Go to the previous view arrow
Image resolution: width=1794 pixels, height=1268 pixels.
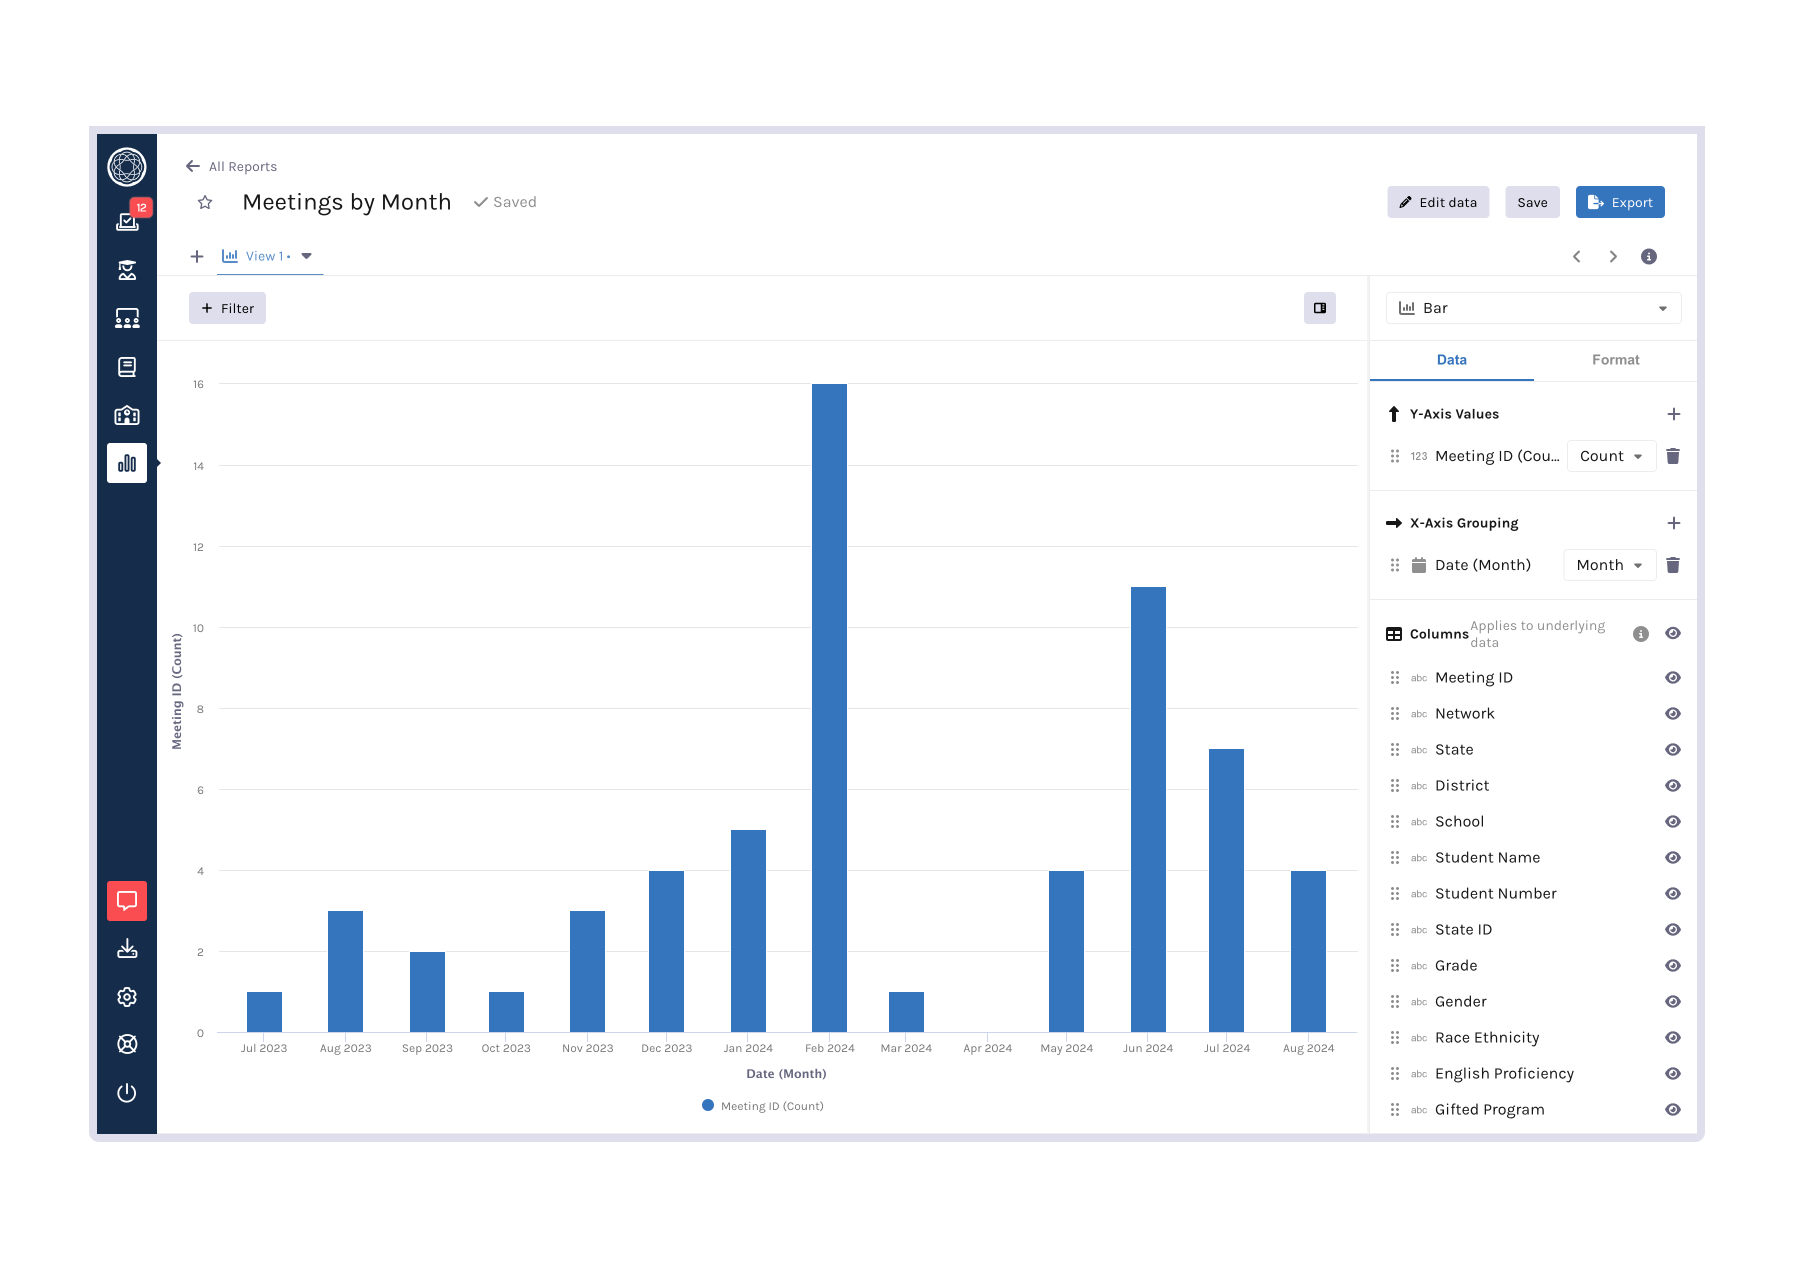[1577, 257]
